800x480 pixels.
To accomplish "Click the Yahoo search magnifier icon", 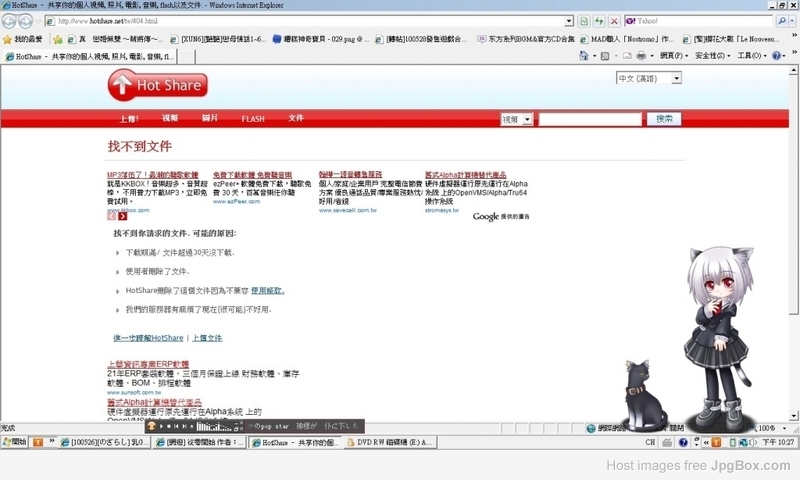I will click(781, 21).
